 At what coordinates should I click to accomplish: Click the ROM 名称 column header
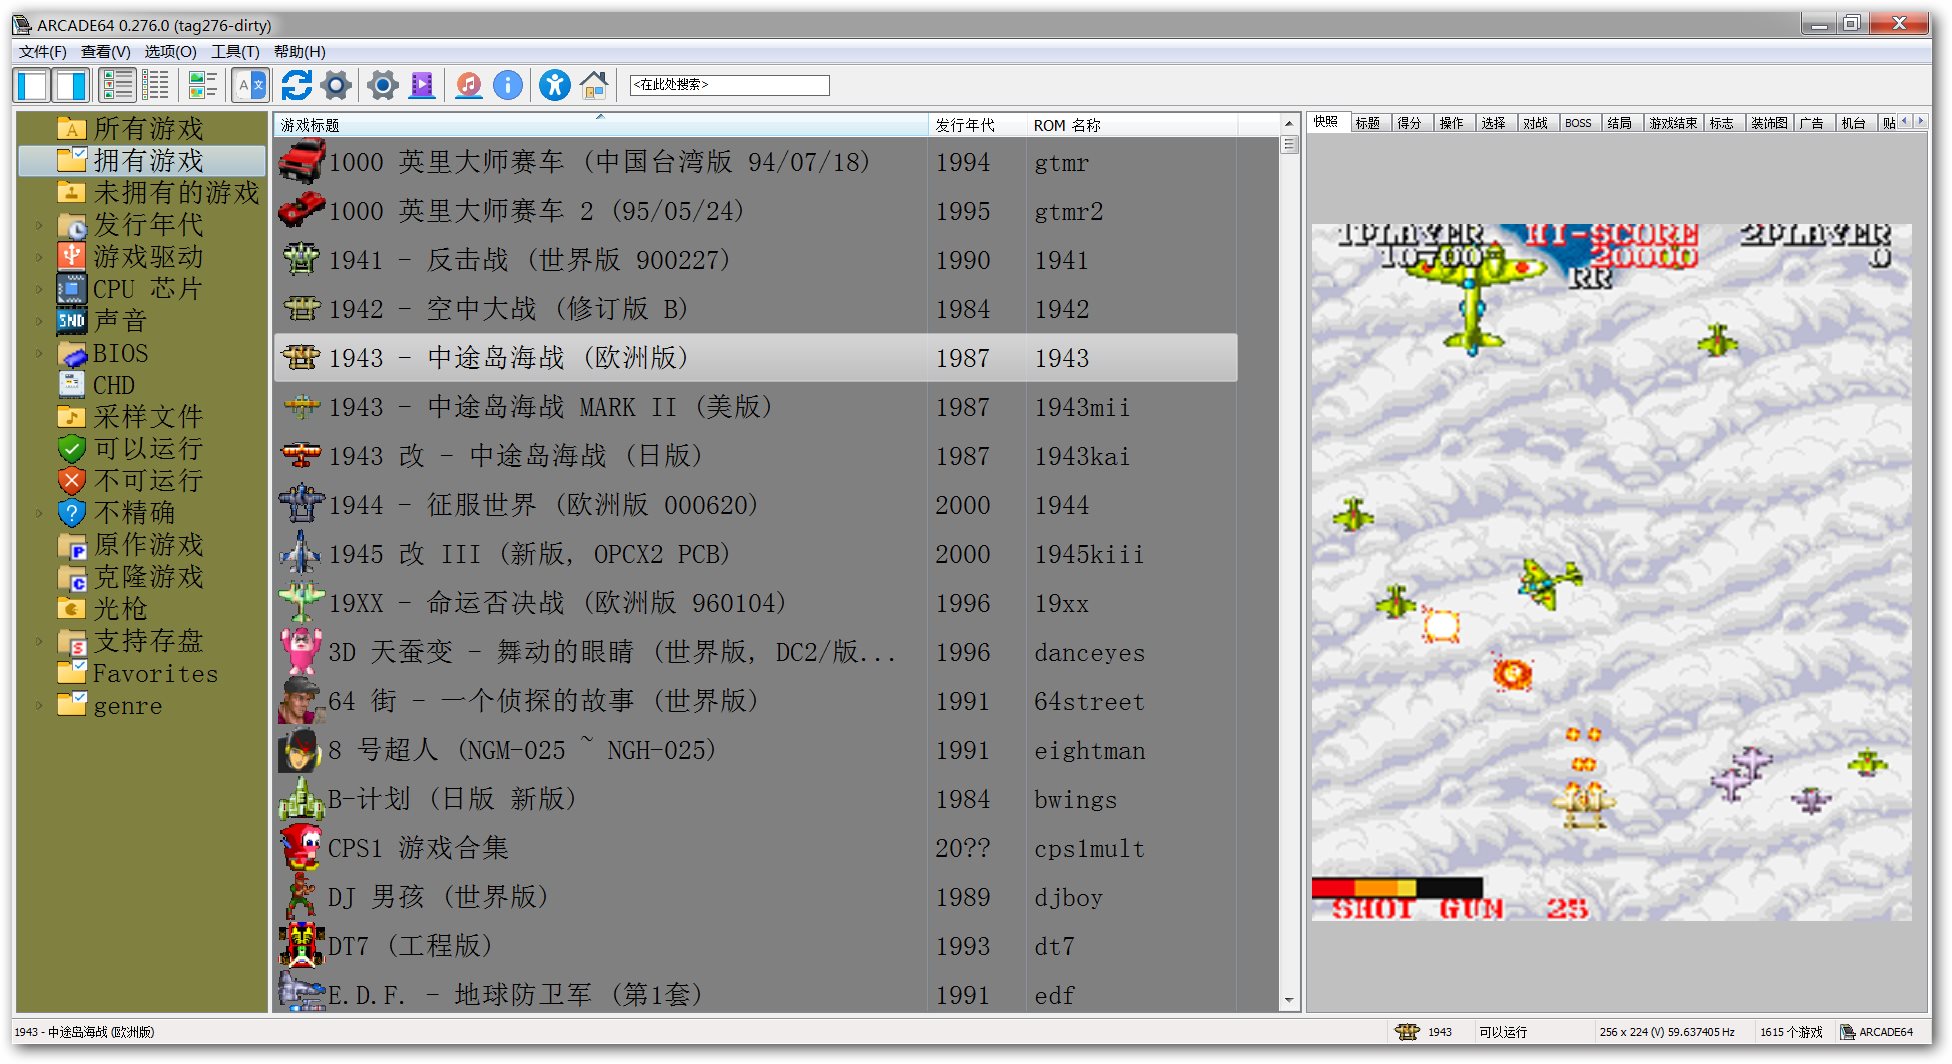(1067, 125)
